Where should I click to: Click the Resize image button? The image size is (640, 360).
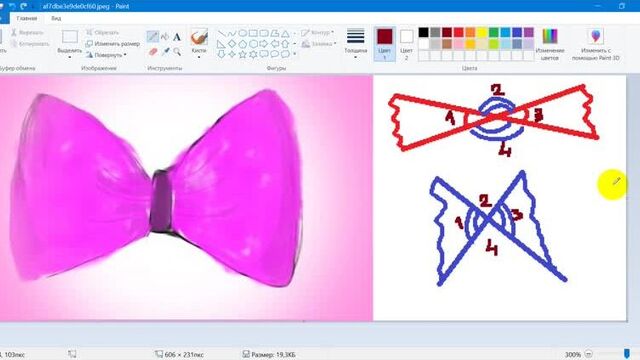[113, 44]
